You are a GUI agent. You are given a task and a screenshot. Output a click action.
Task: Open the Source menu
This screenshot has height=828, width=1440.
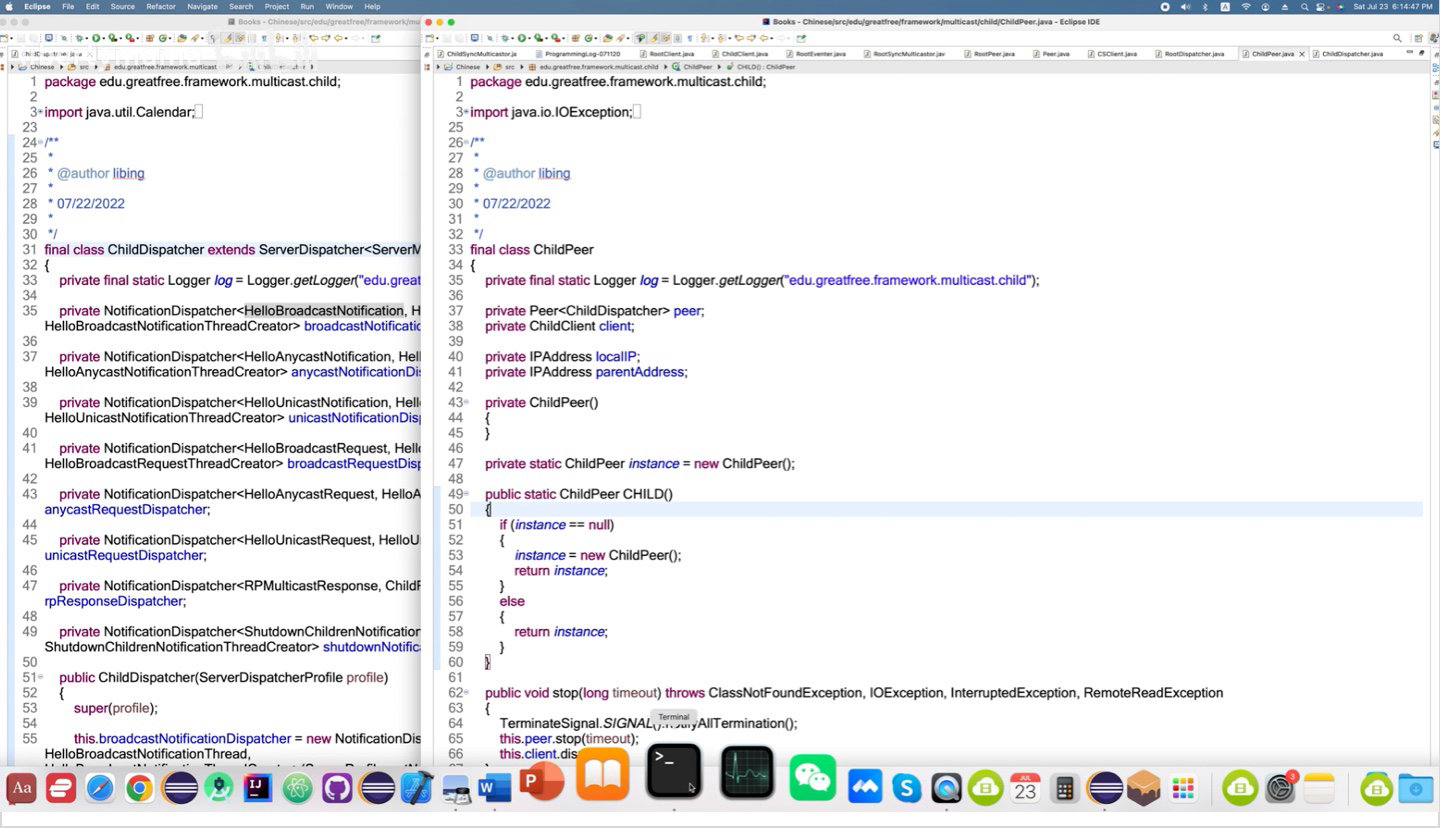point(122,6)
